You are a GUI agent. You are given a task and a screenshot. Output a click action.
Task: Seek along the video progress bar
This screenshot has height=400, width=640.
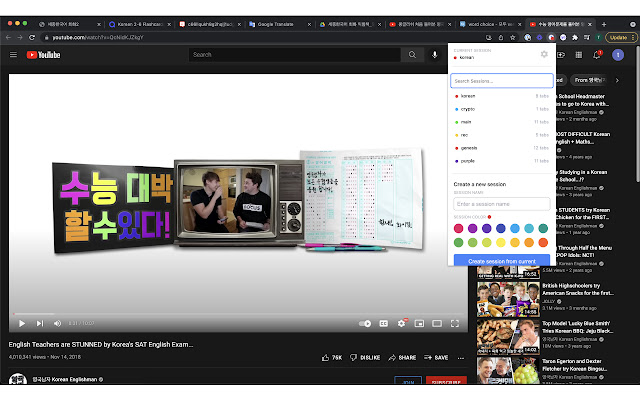coord(238,314)
